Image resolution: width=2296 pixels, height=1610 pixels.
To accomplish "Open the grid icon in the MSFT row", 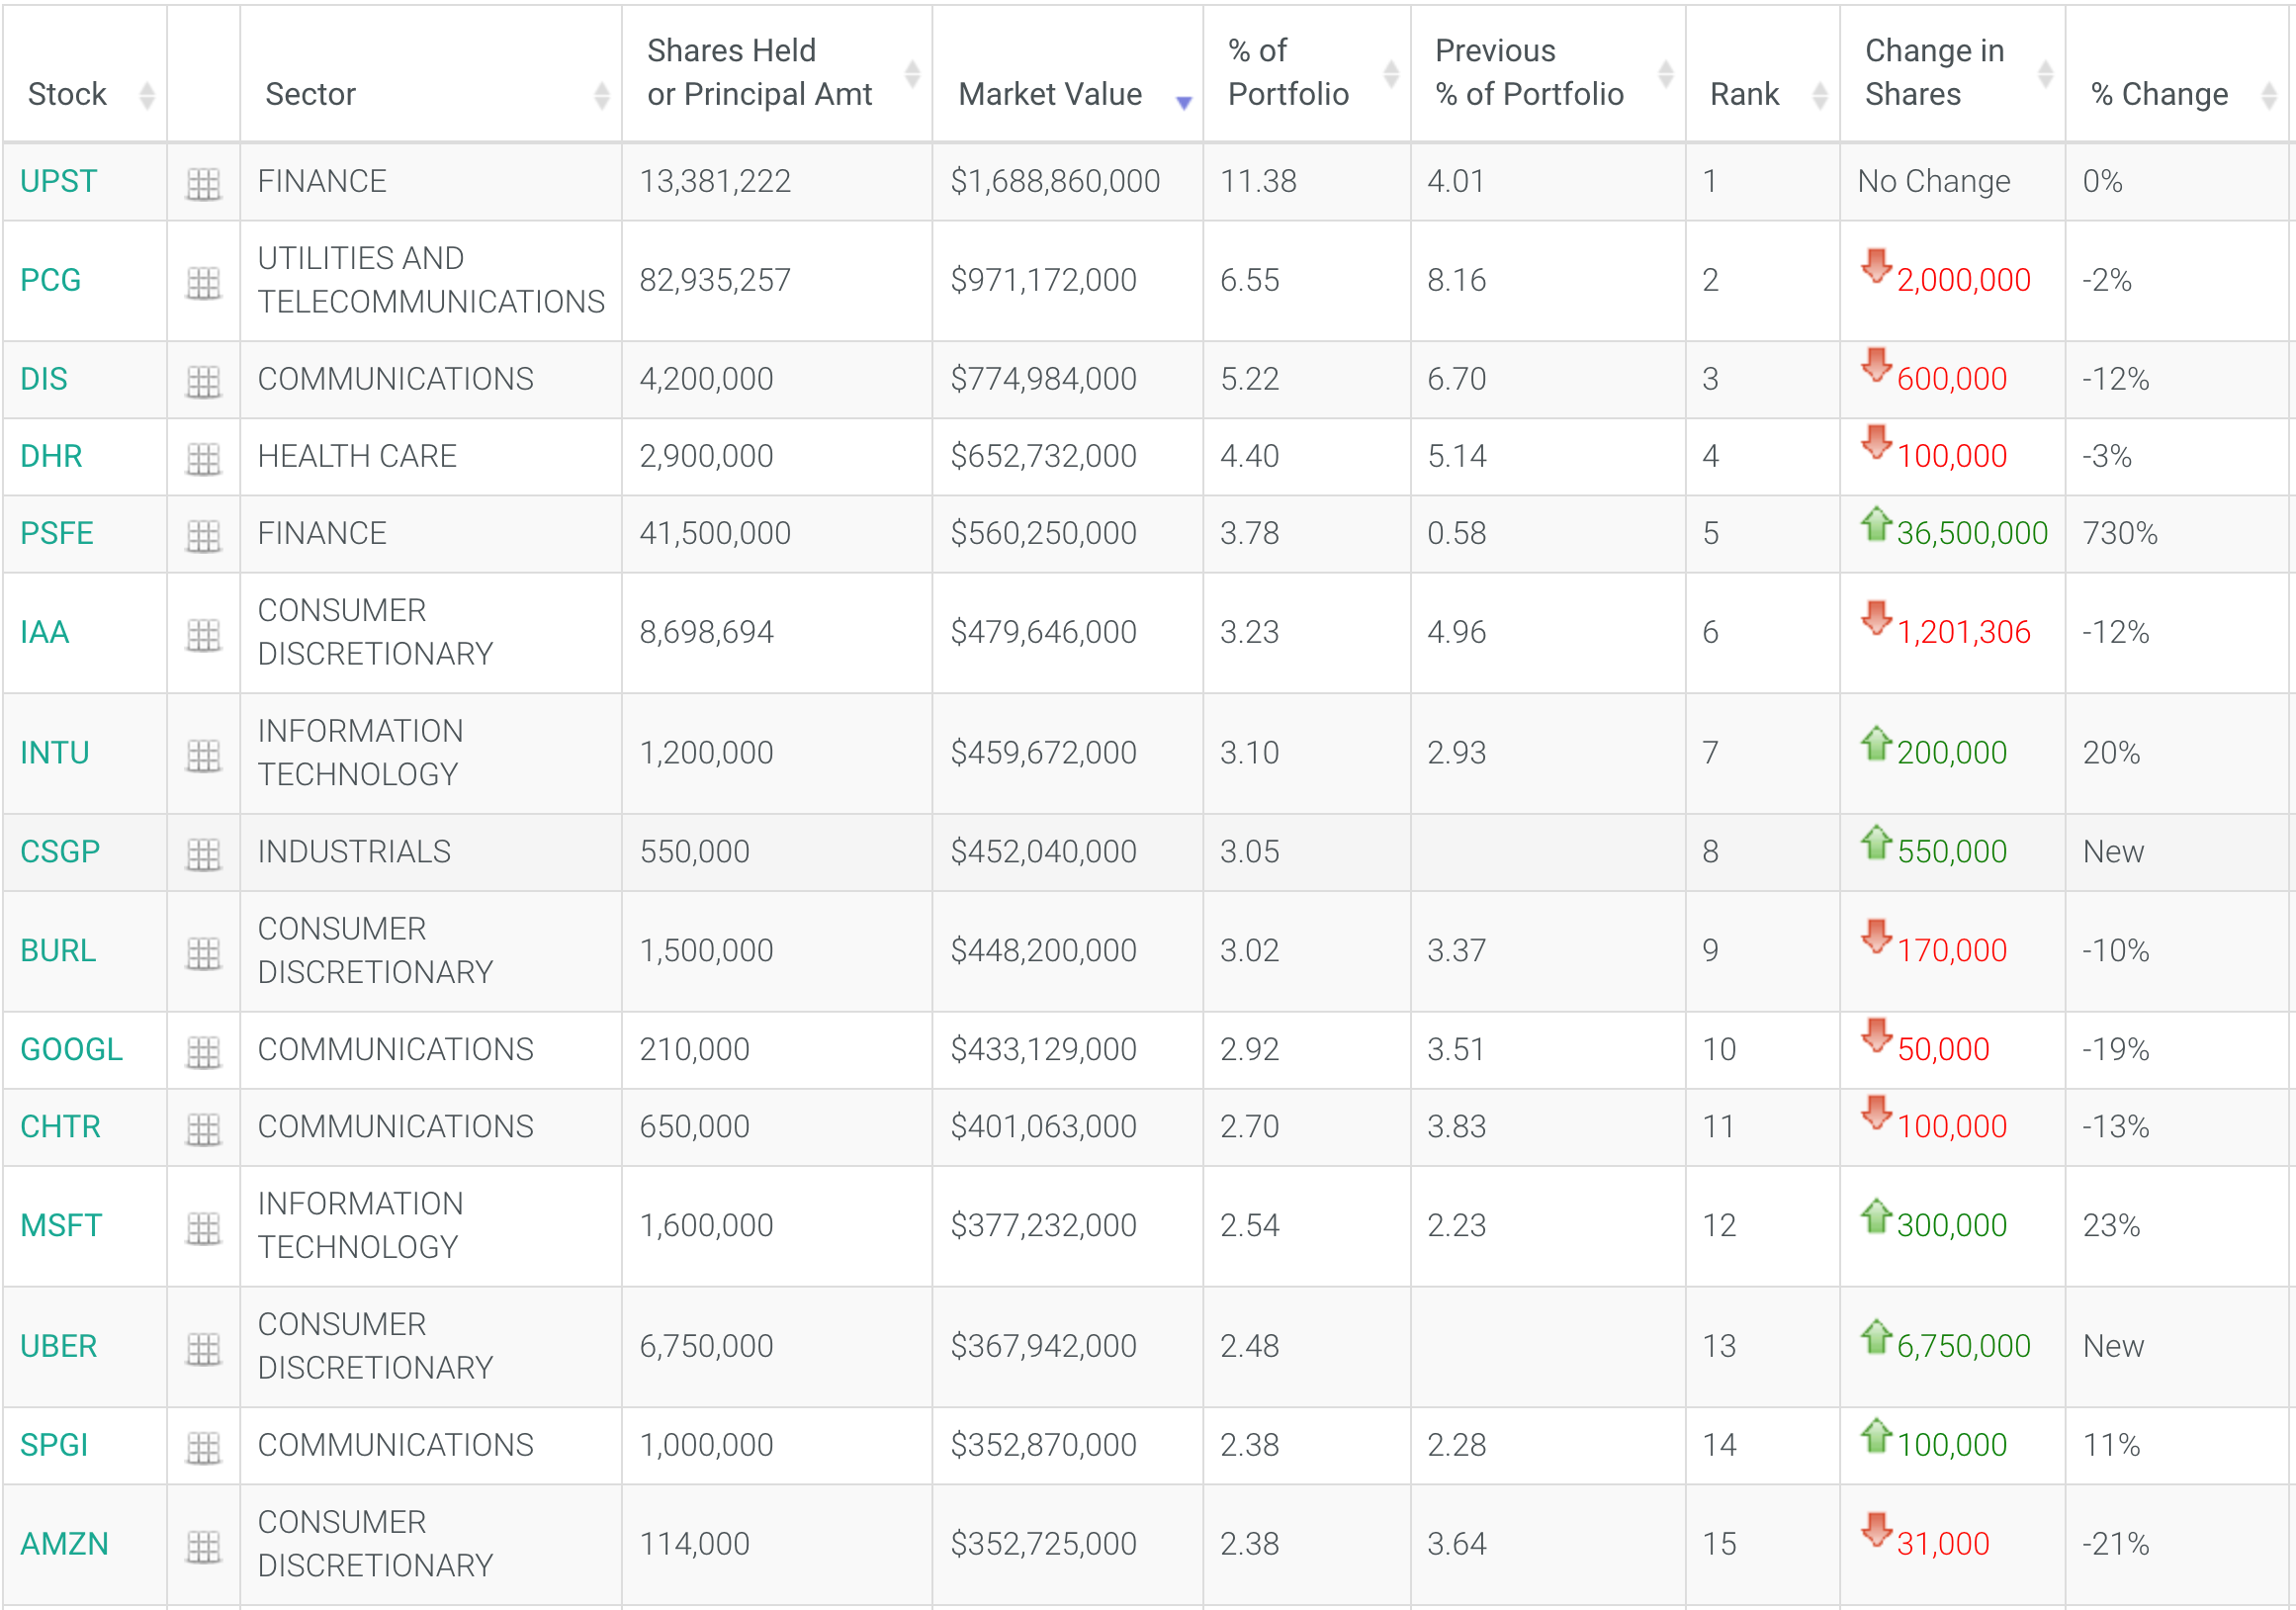I will 203,1227.
